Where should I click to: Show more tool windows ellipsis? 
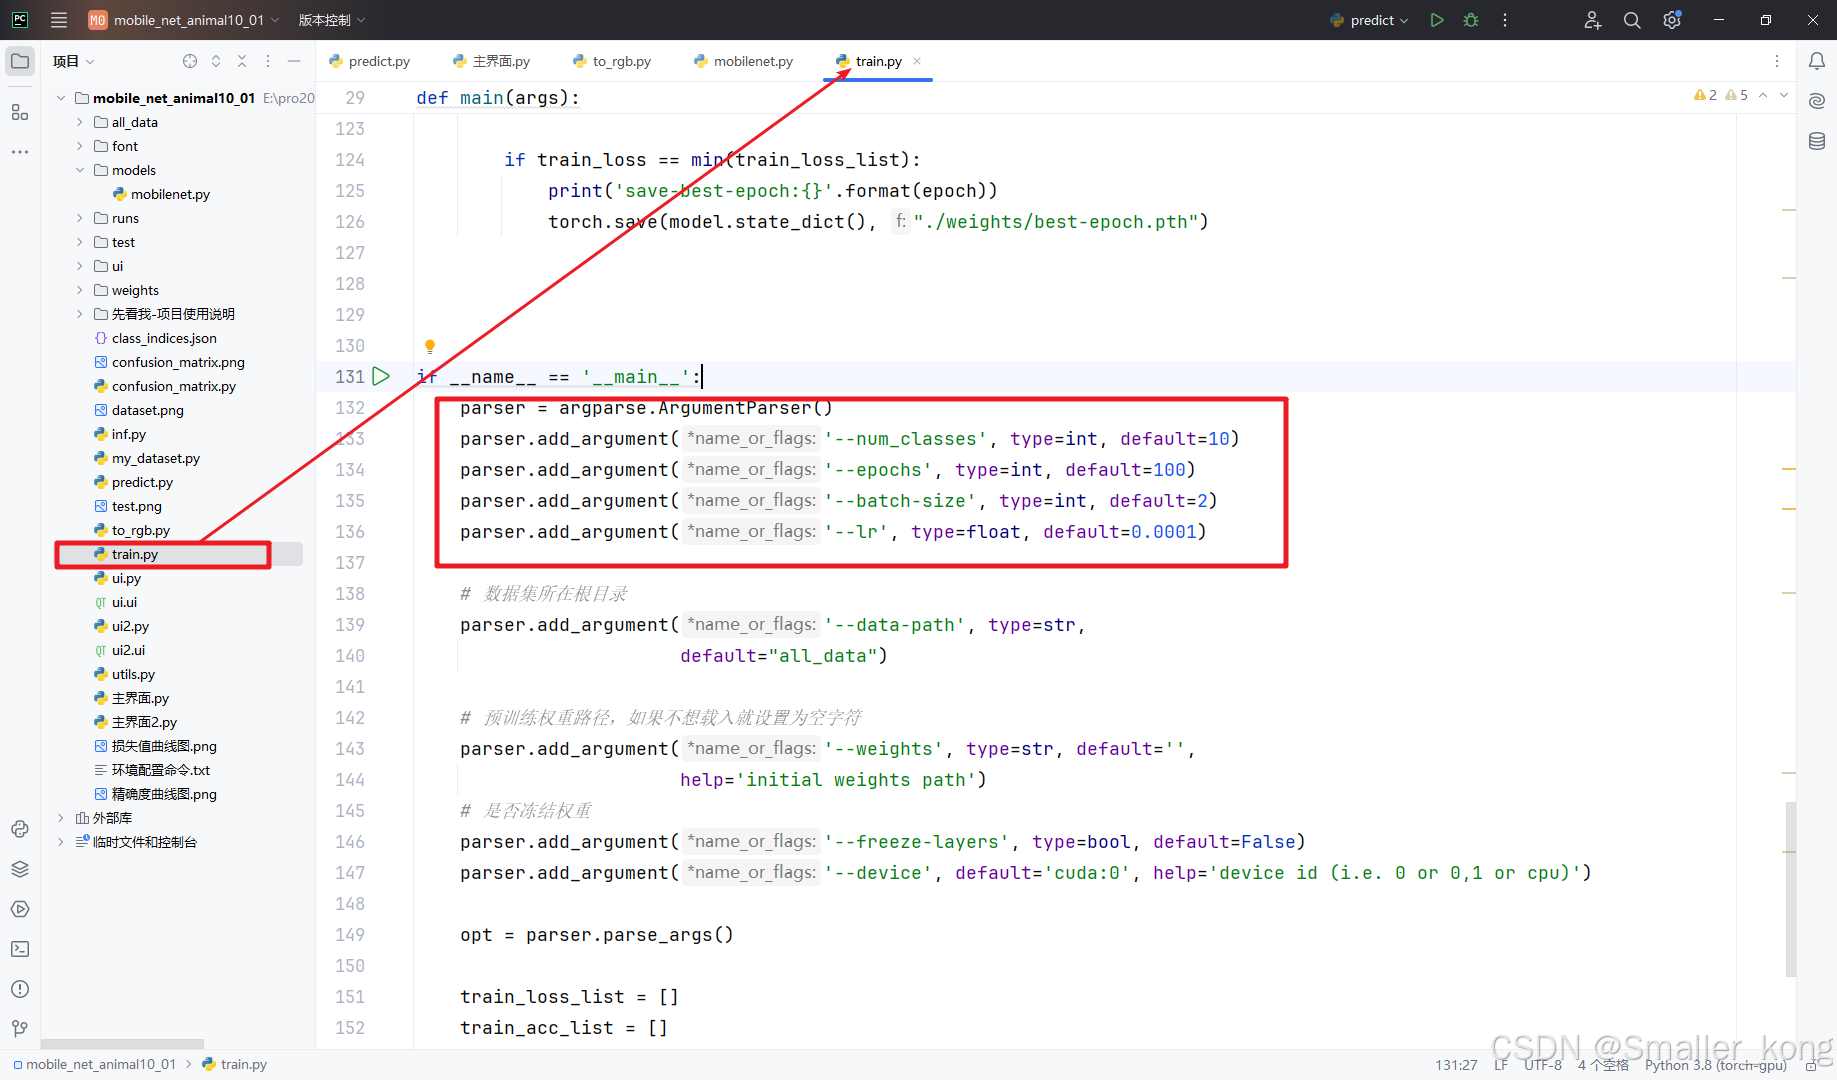(20, 152)
